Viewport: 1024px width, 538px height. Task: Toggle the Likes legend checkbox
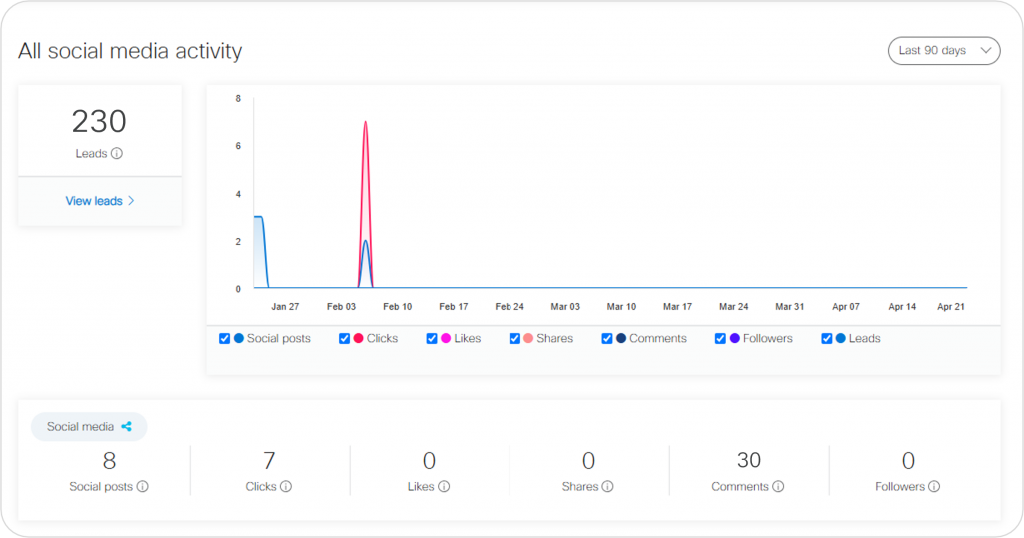(x=432, y=339)
